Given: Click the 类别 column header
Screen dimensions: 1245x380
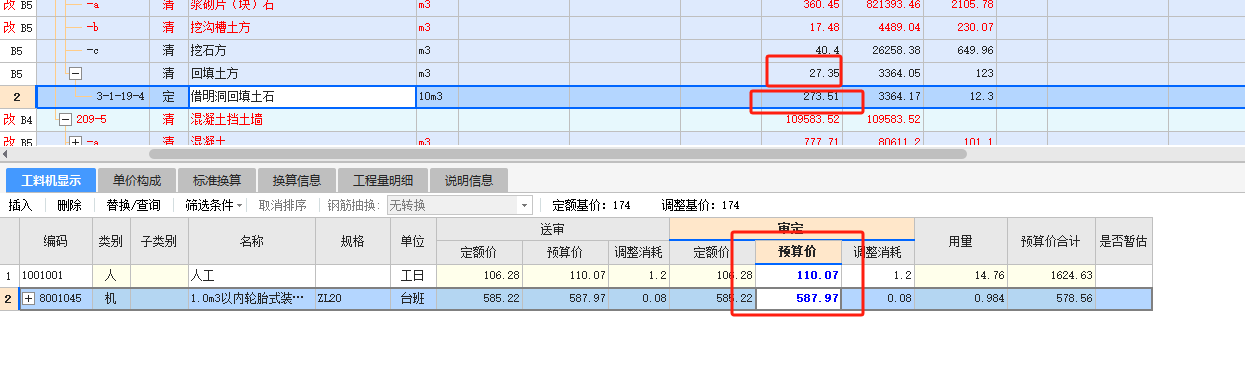Looking at the screenshot, I should tap(111, 241).
